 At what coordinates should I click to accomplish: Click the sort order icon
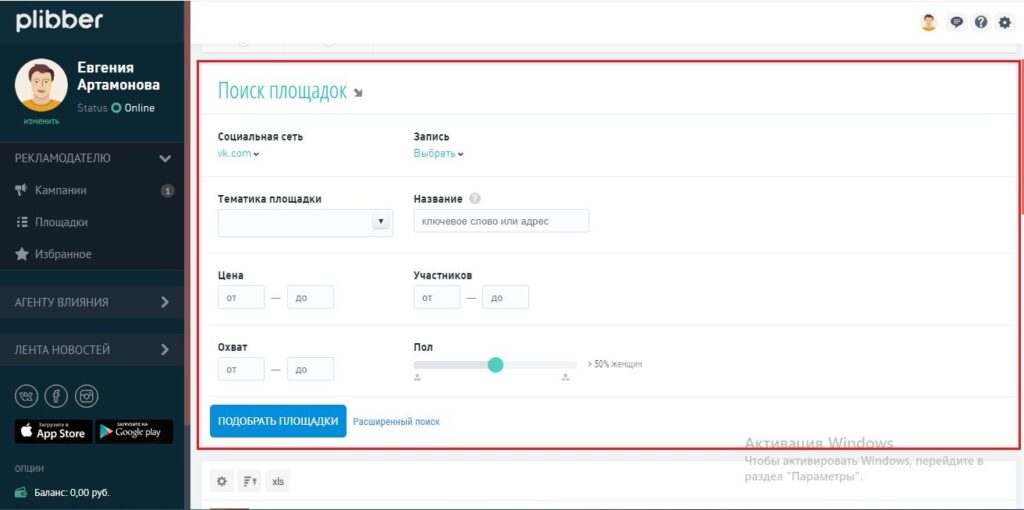coord(250,481)
